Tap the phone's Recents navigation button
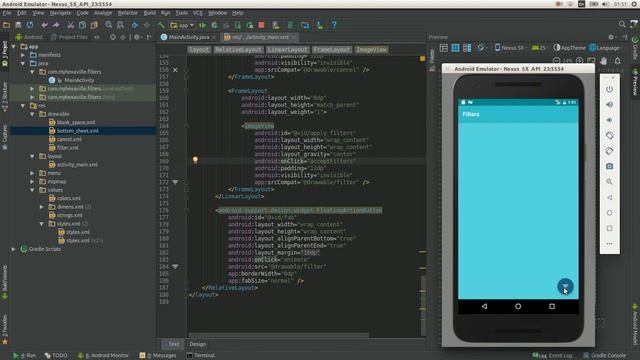Viewport: 640px width, 360px height. point(552,306)
